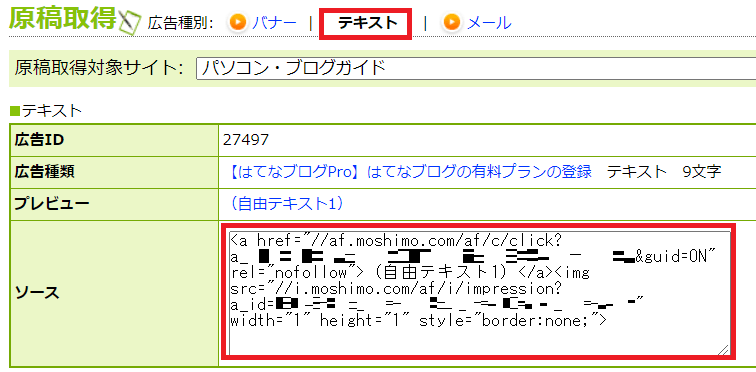Click the 広告ID row label
The image size is (756, 372).
[40, 140]
